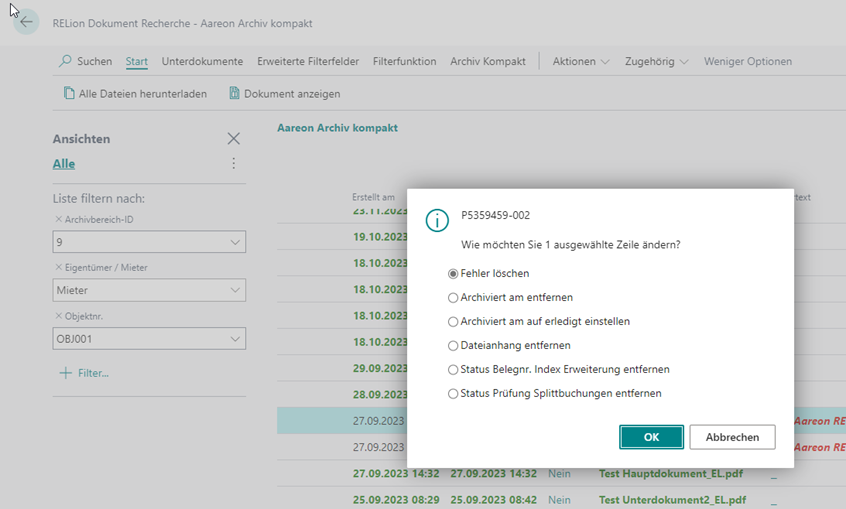Open the Aktionen menu
The image size is (846, 509).
[x=580, y=61]
